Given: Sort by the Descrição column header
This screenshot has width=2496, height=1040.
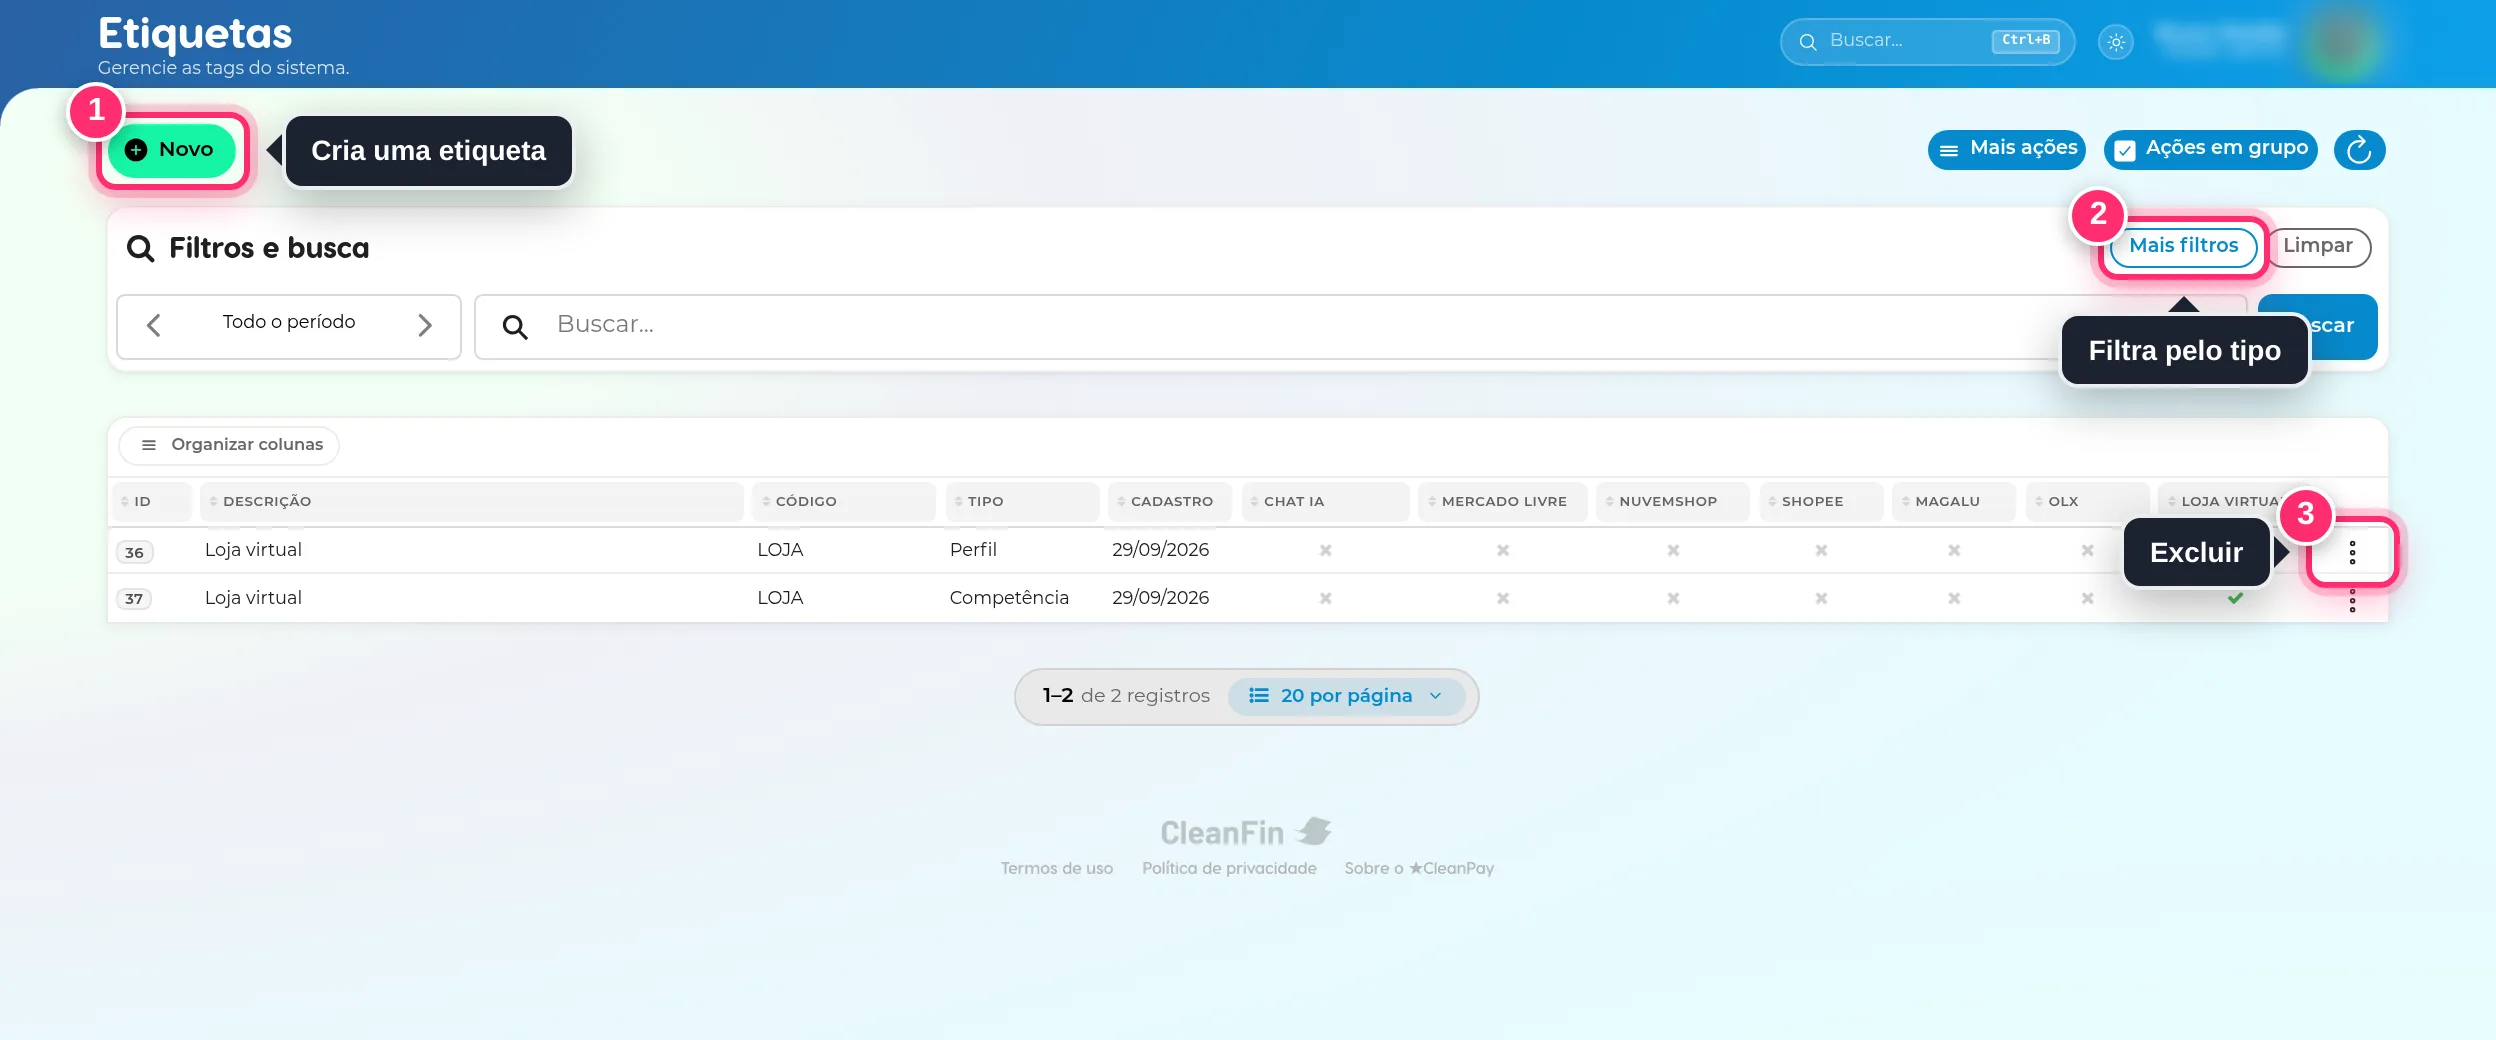Looking at the screenshot, I should [472, 502].
